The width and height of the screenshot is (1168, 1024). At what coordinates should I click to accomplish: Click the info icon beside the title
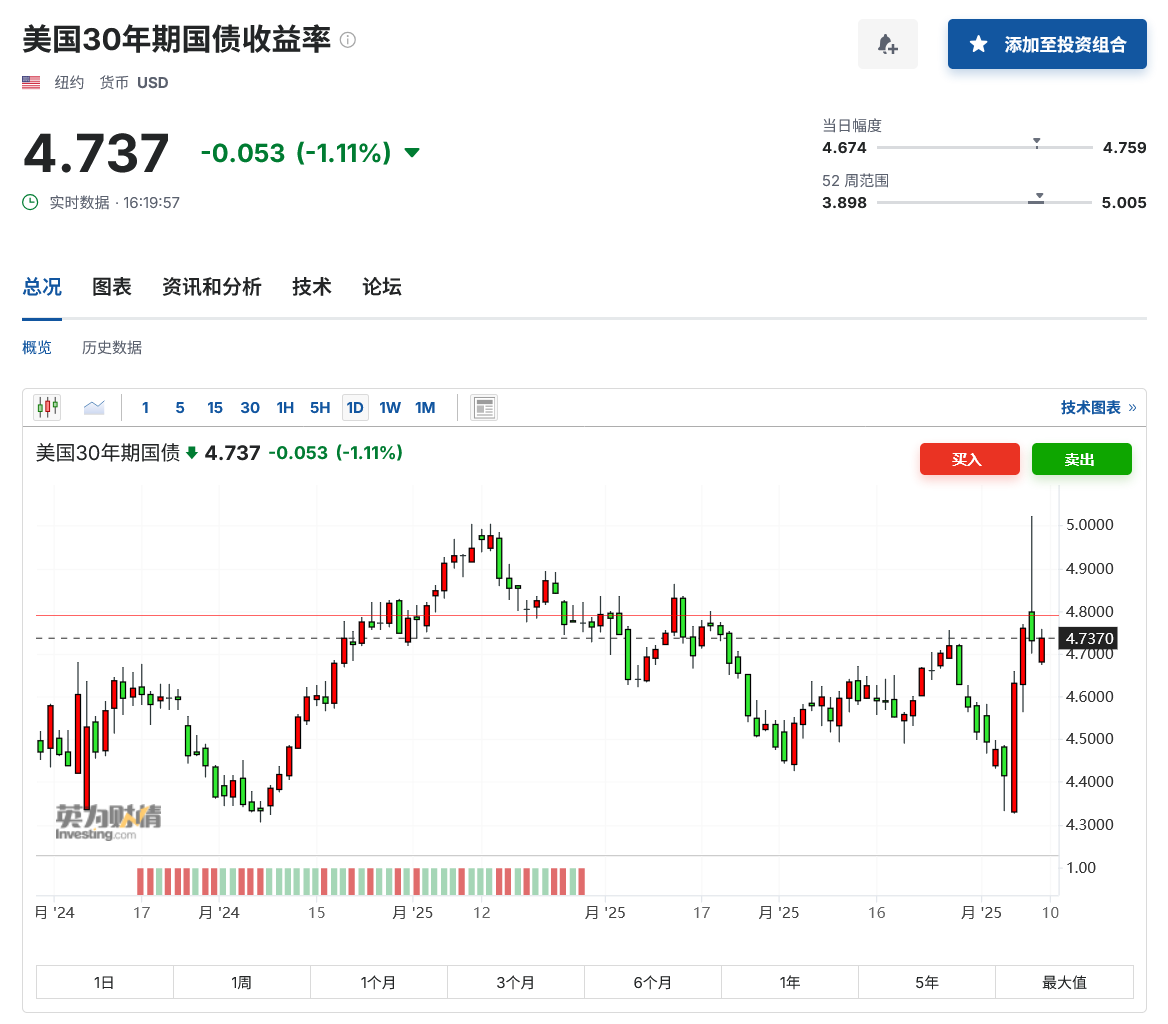(x=348, y=39)
